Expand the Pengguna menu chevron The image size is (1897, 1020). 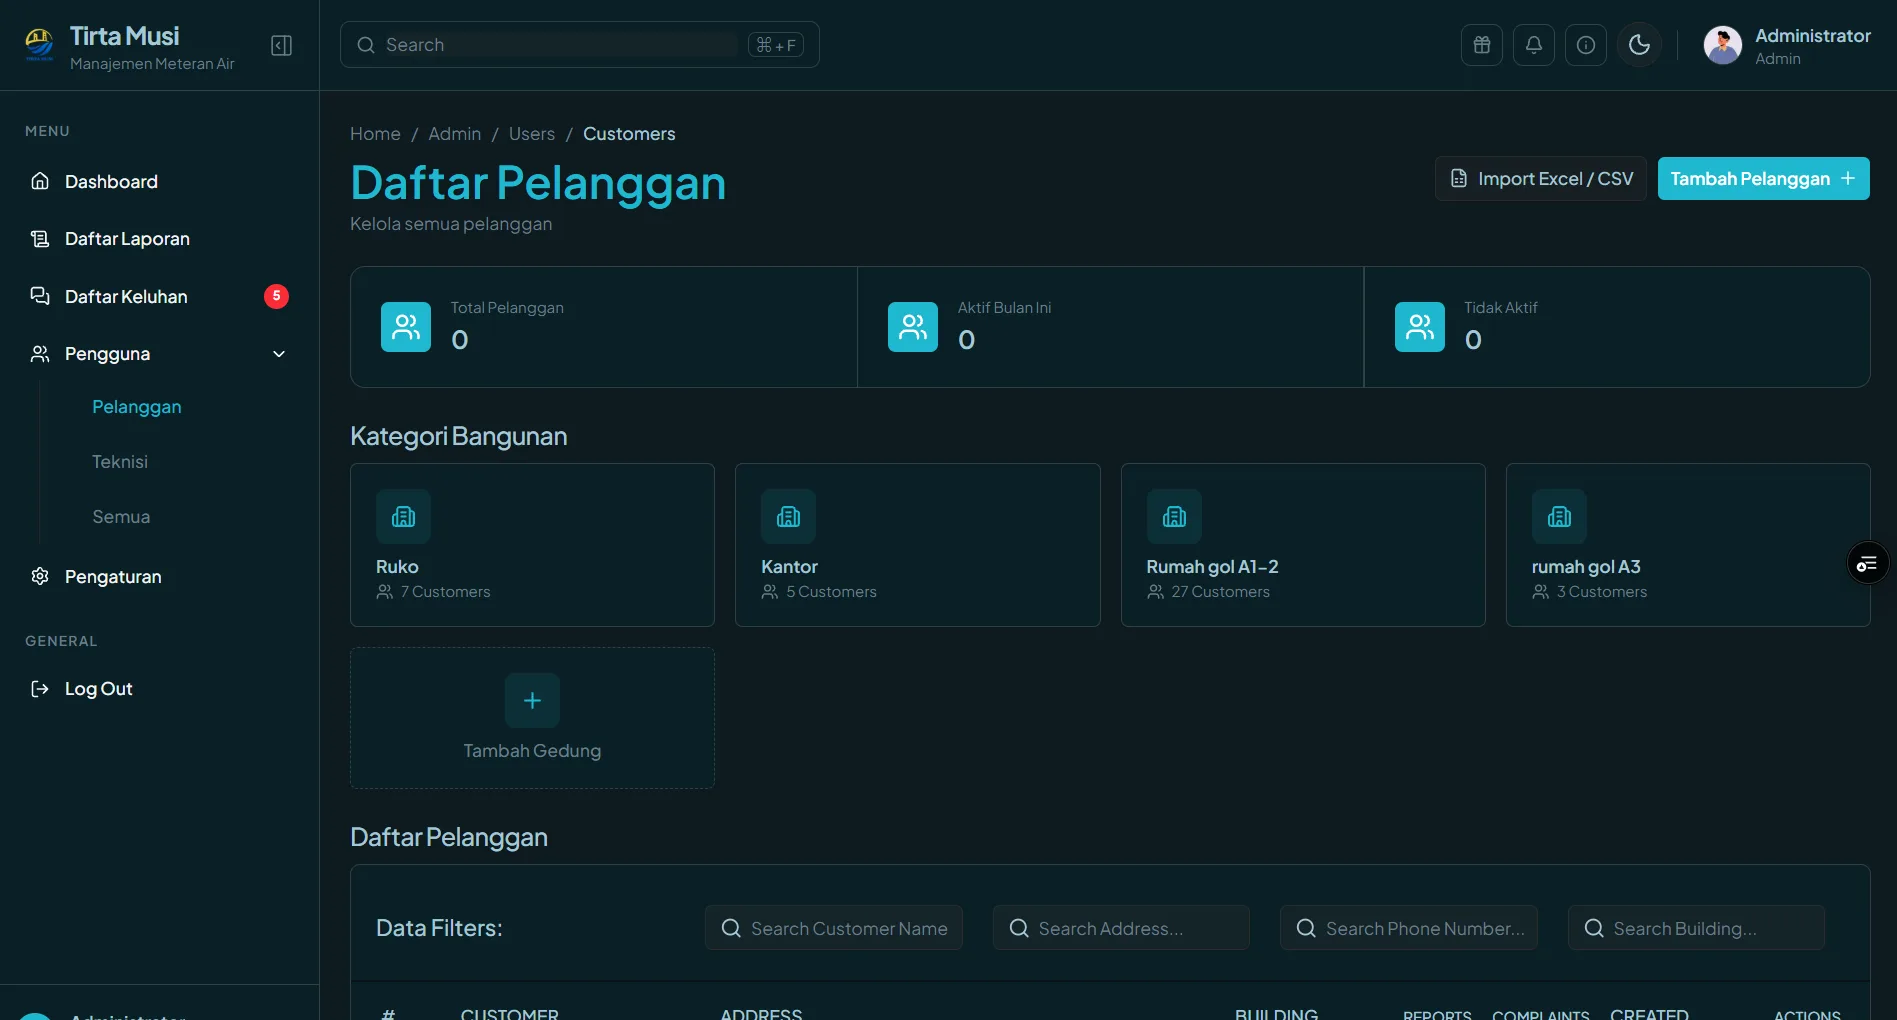click(279, 354)
